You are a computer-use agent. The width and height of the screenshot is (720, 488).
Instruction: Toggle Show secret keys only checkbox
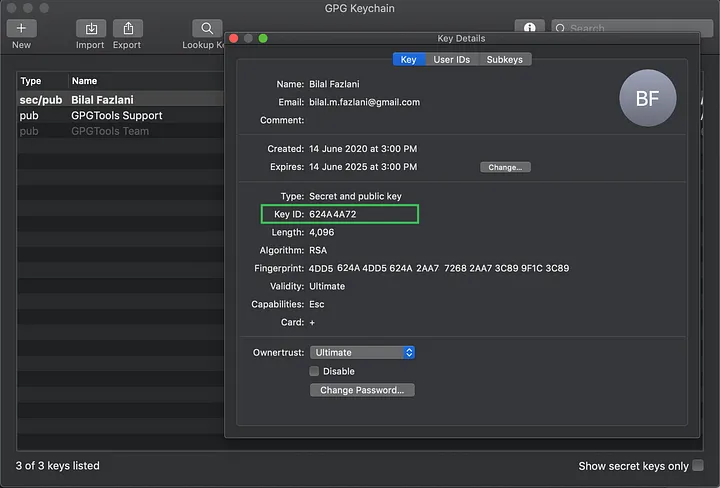pos(698,466)
